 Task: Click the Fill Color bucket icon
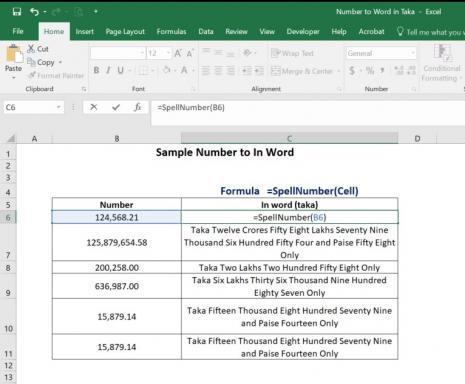[x=166, y=70]
